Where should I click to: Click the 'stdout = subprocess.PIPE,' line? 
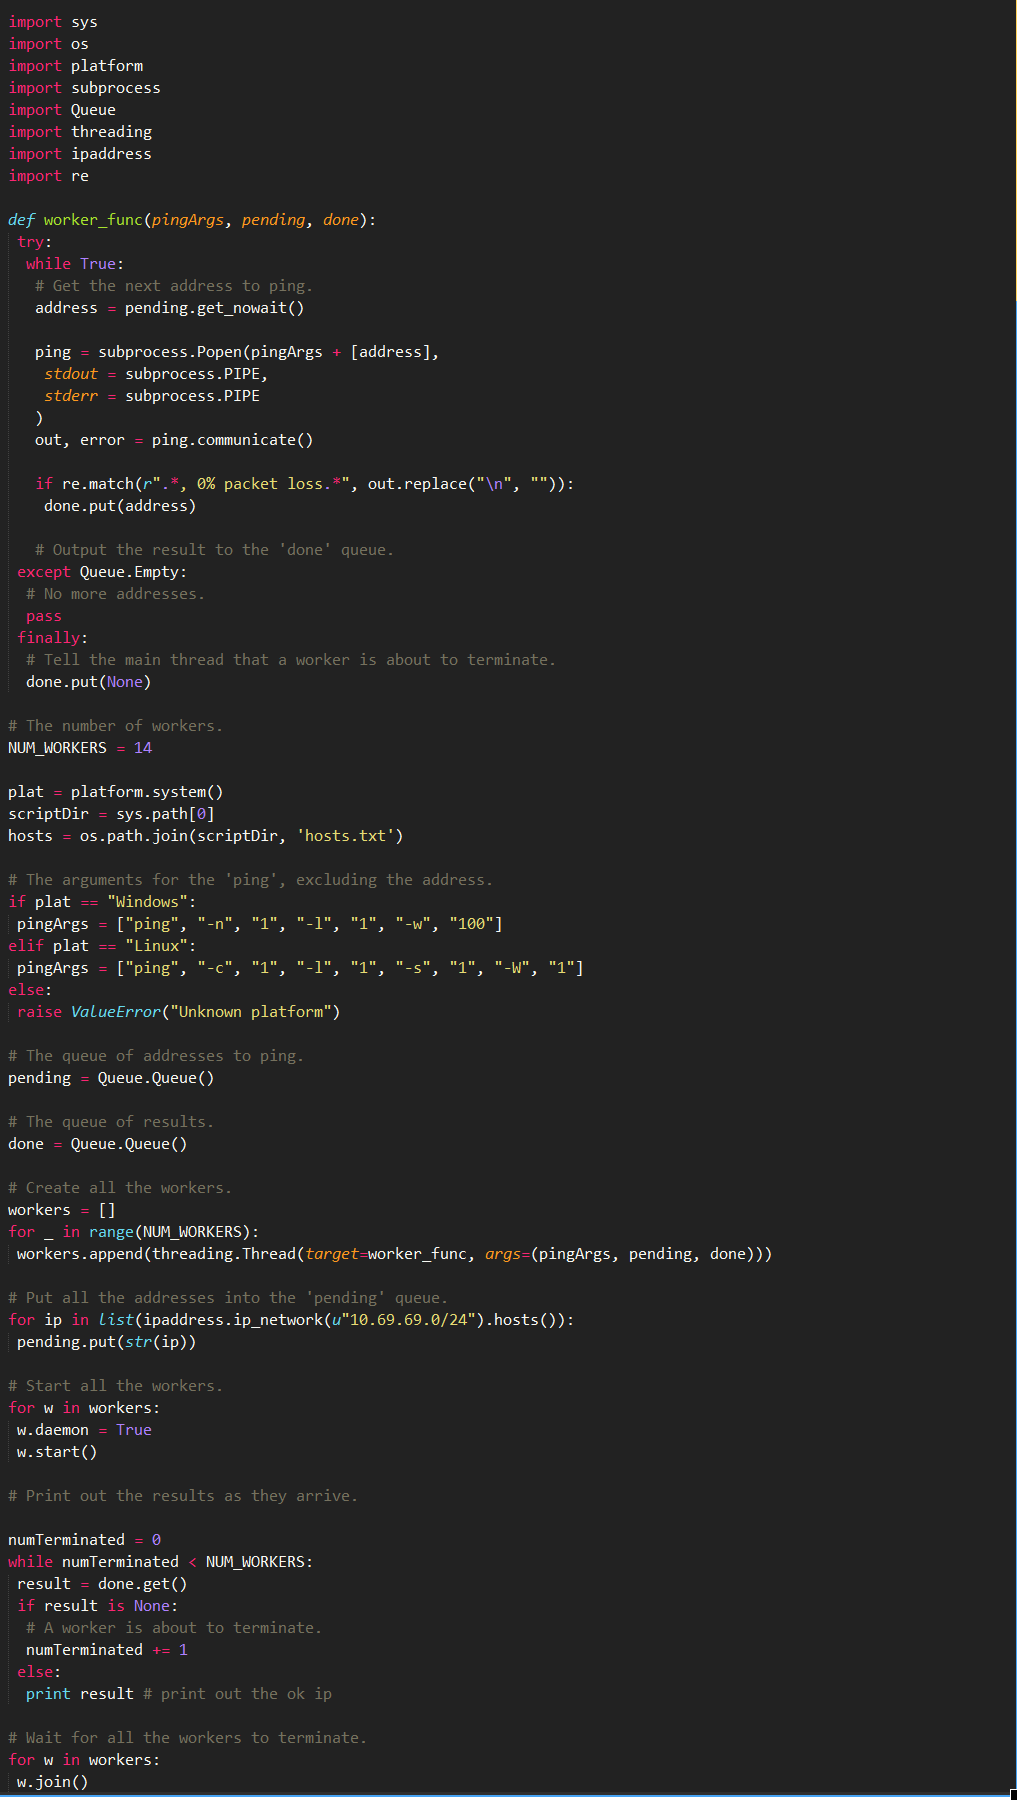156,374
